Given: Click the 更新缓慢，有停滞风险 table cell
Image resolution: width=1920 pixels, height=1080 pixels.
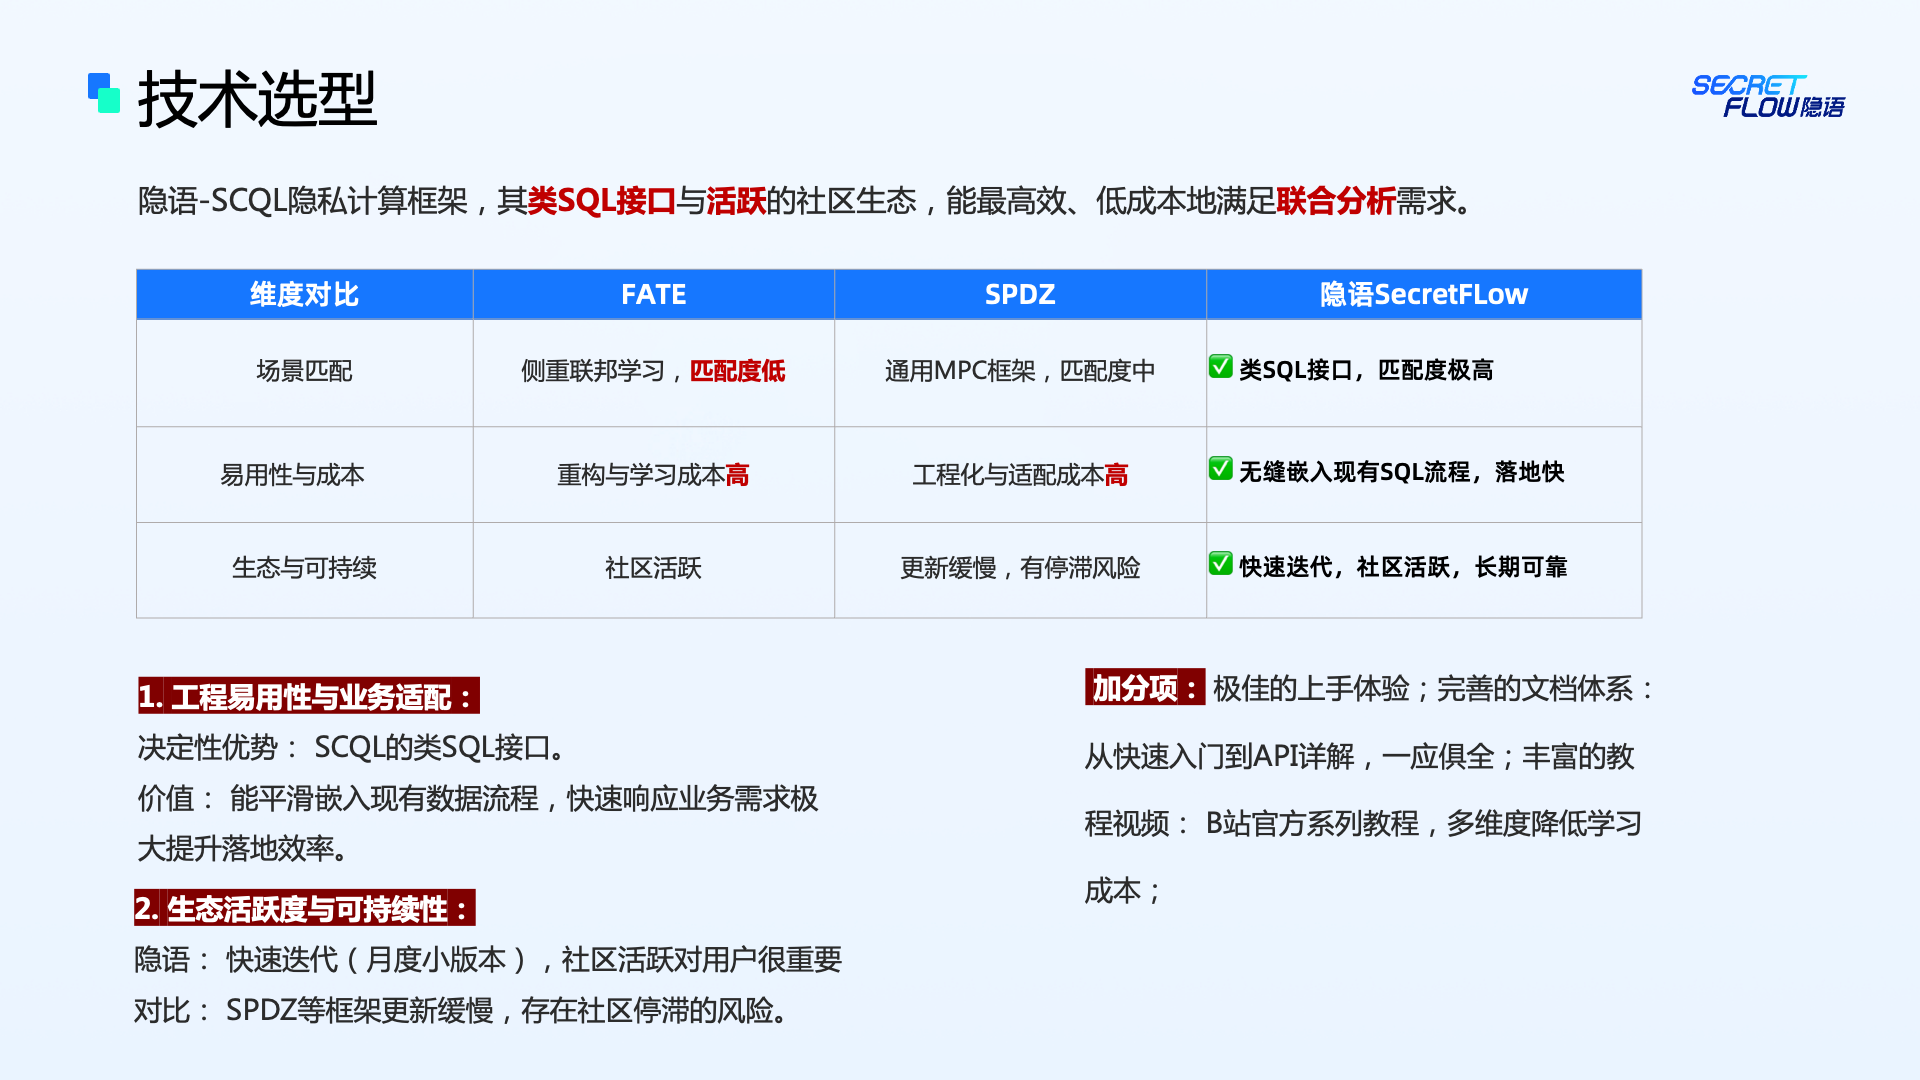Looking at the screenshot, I should point(1019,568).
